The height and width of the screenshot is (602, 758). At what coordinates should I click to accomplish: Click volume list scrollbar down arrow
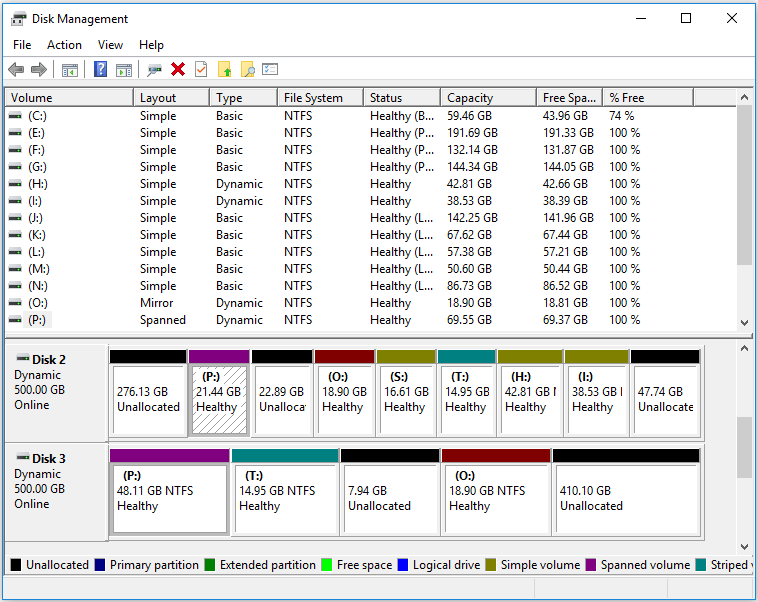click(x=744, y=323)
